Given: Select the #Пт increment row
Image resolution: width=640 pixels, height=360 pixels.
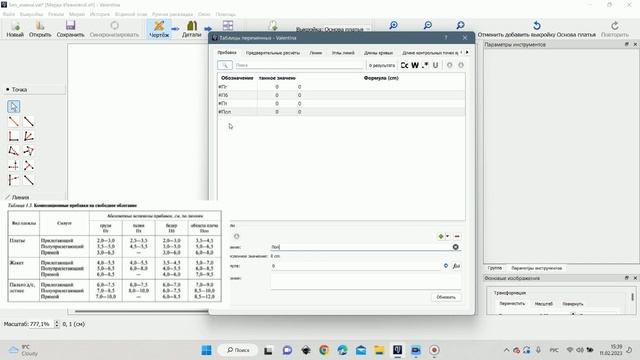Looking at the screenshot, I should [x=341, y=103].
